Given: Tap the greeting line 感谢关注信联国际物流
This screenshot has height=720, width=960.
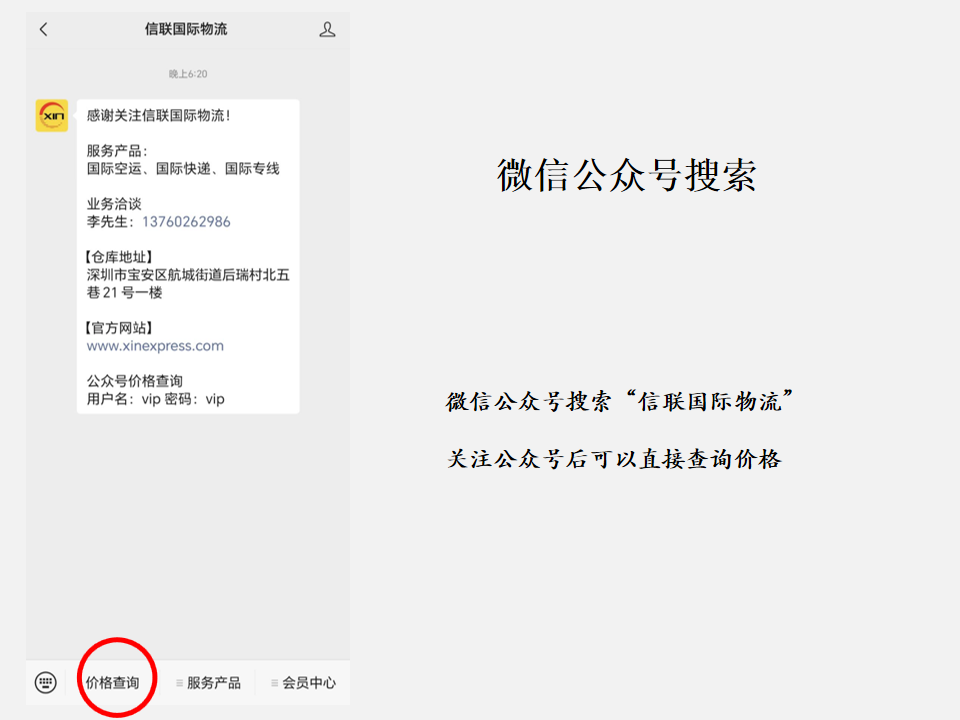Looking at the screenshot, I should pyautogui.click(x=159, y=116).
